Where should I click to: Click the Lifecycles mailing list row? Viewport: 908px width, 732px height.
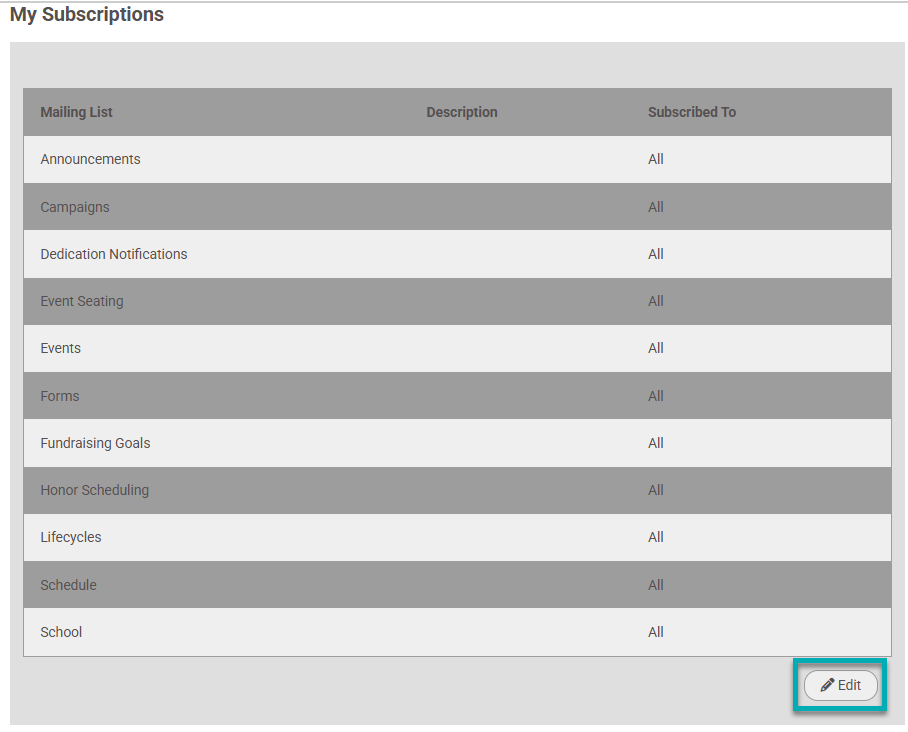coord(71,537)
